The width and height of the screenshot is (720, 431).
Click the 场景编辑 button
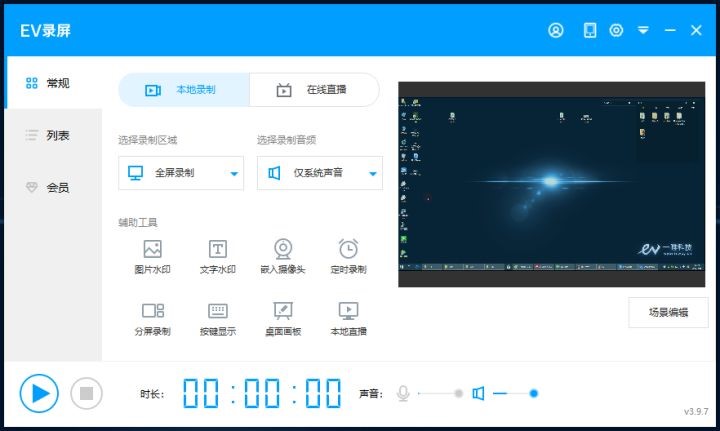point(668,313)
